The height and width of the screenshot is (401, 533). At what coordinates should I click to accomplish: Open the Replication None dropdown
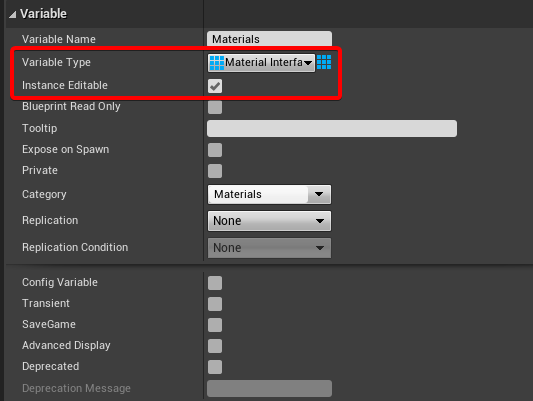(269, 221)
